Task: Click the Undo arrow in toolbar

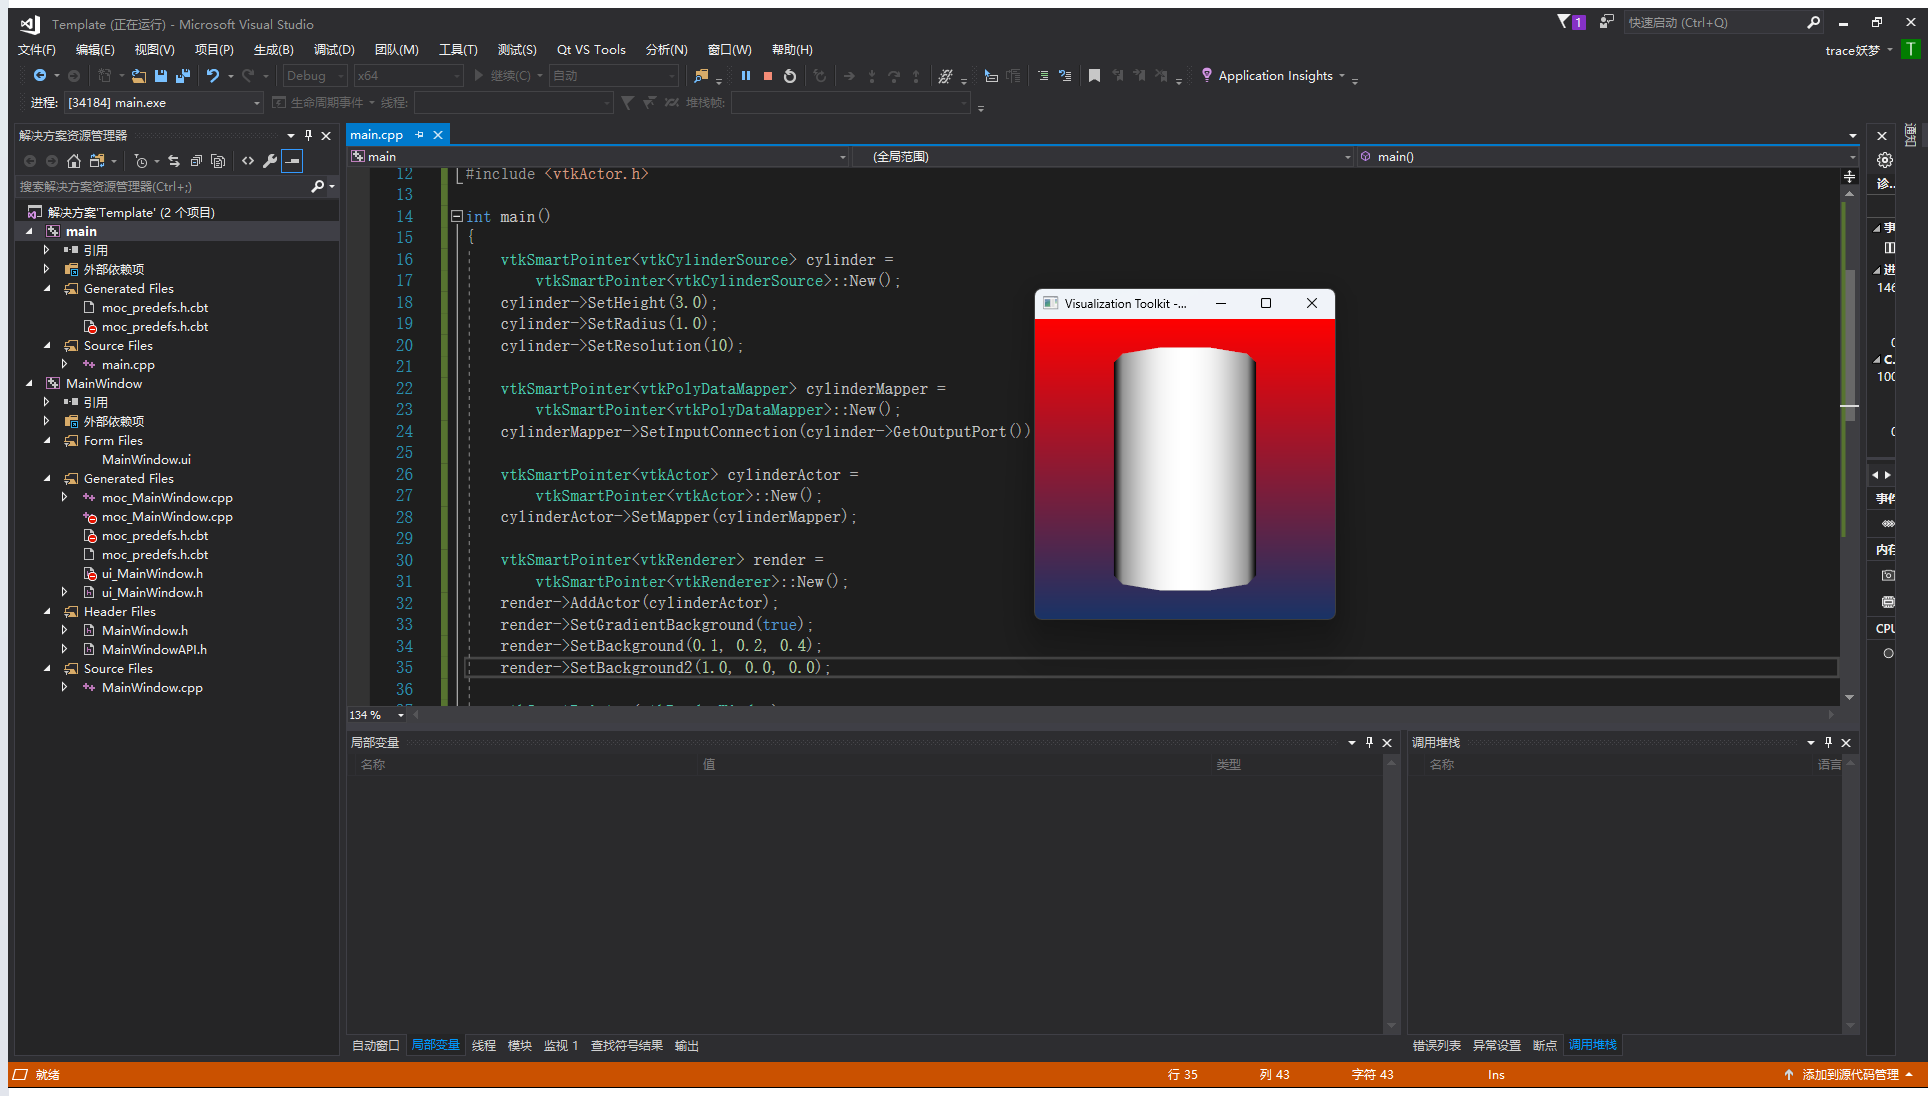Action: [x=212, y=76]
